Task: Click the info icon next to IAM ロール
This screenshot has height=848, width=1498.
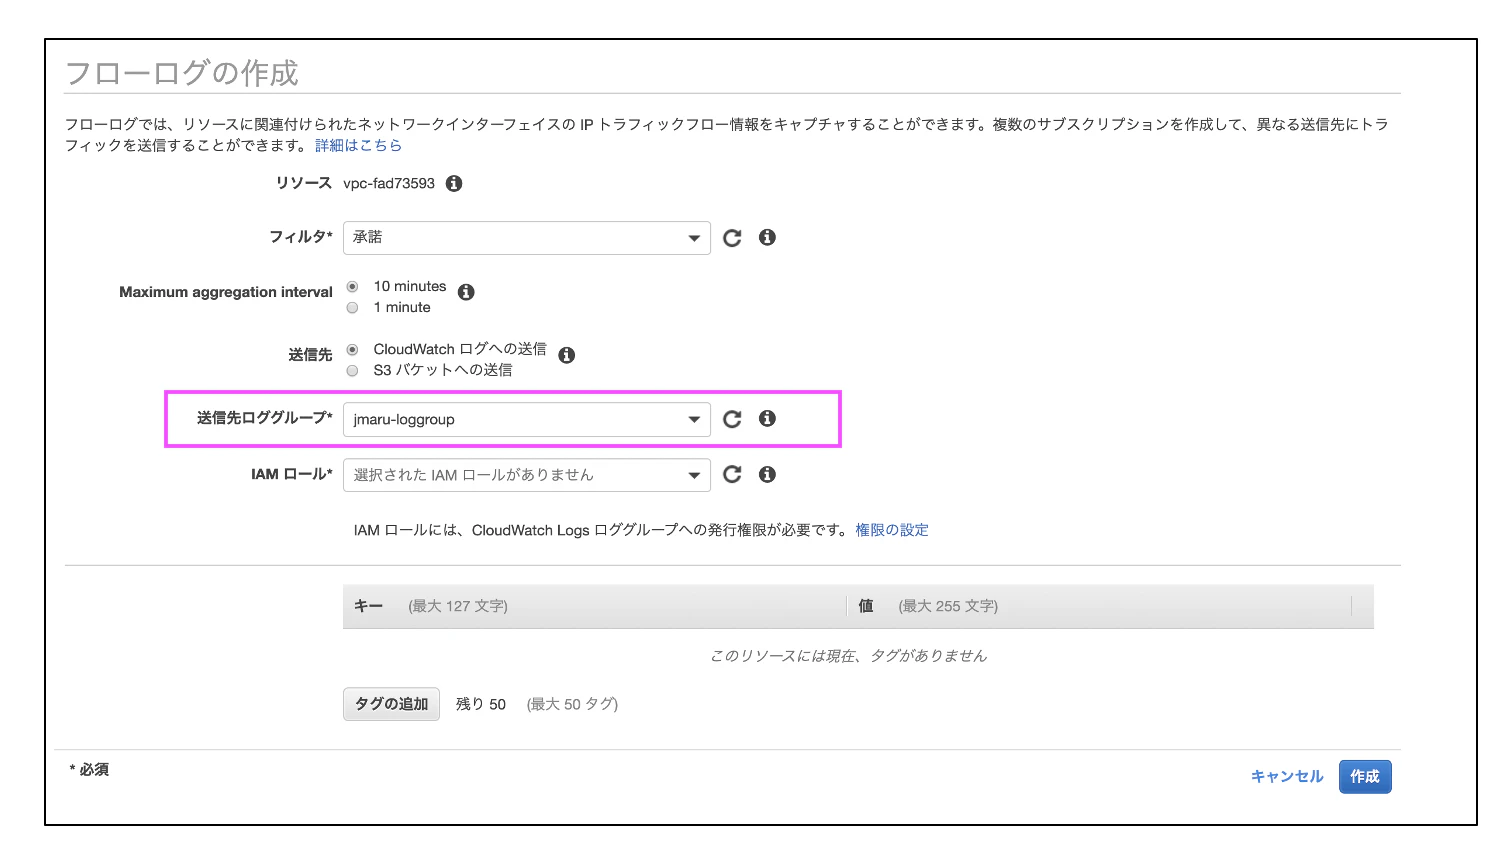Action: (767, 474)
